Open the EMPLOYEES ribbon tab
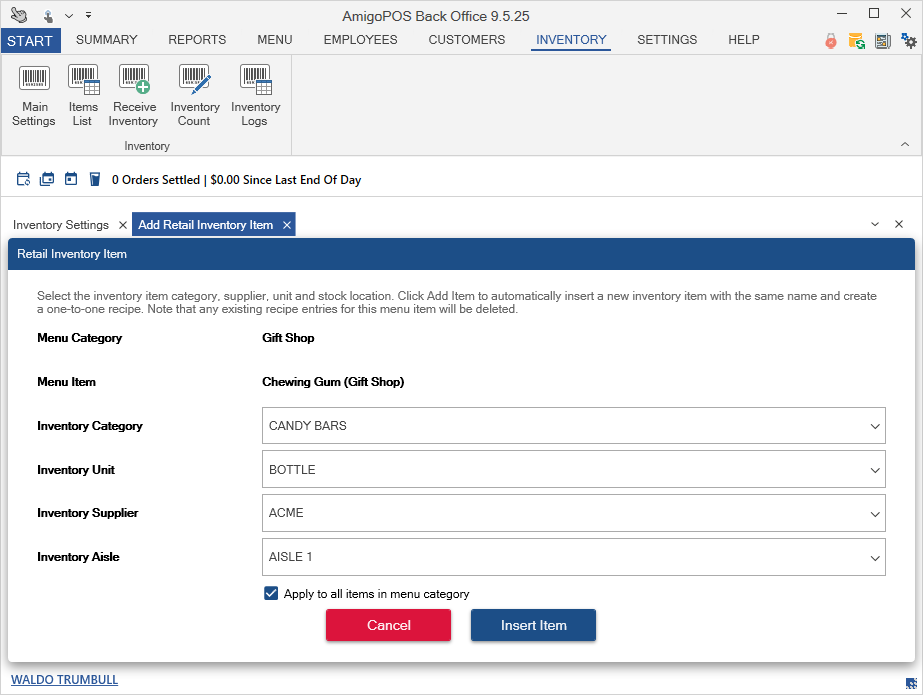Image resolution: width=923 pixels, height=695 pixels. click(x=360, y=40)
